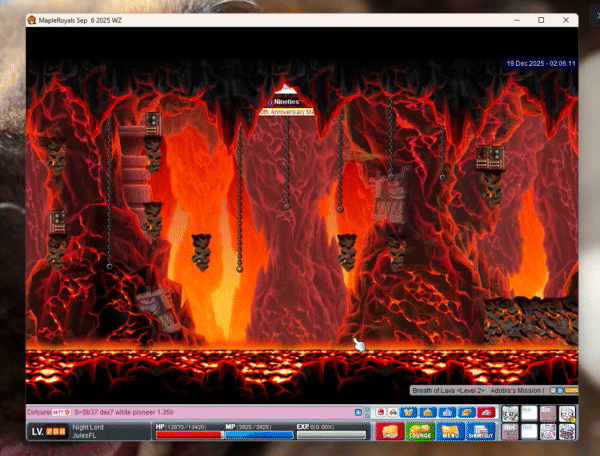Click the blue chat target icon in chat bar

tap(359, 412)
